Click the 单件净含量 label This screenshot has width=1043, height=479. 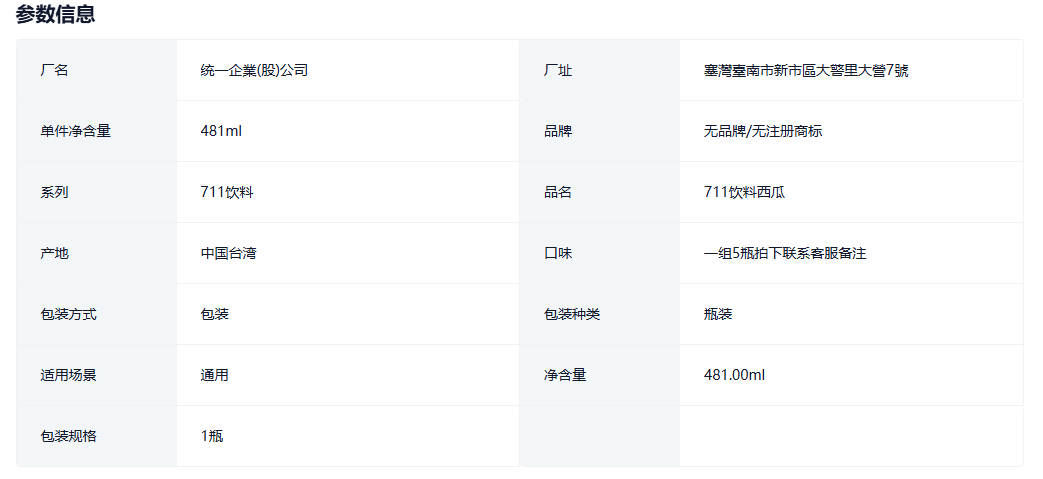76,131
